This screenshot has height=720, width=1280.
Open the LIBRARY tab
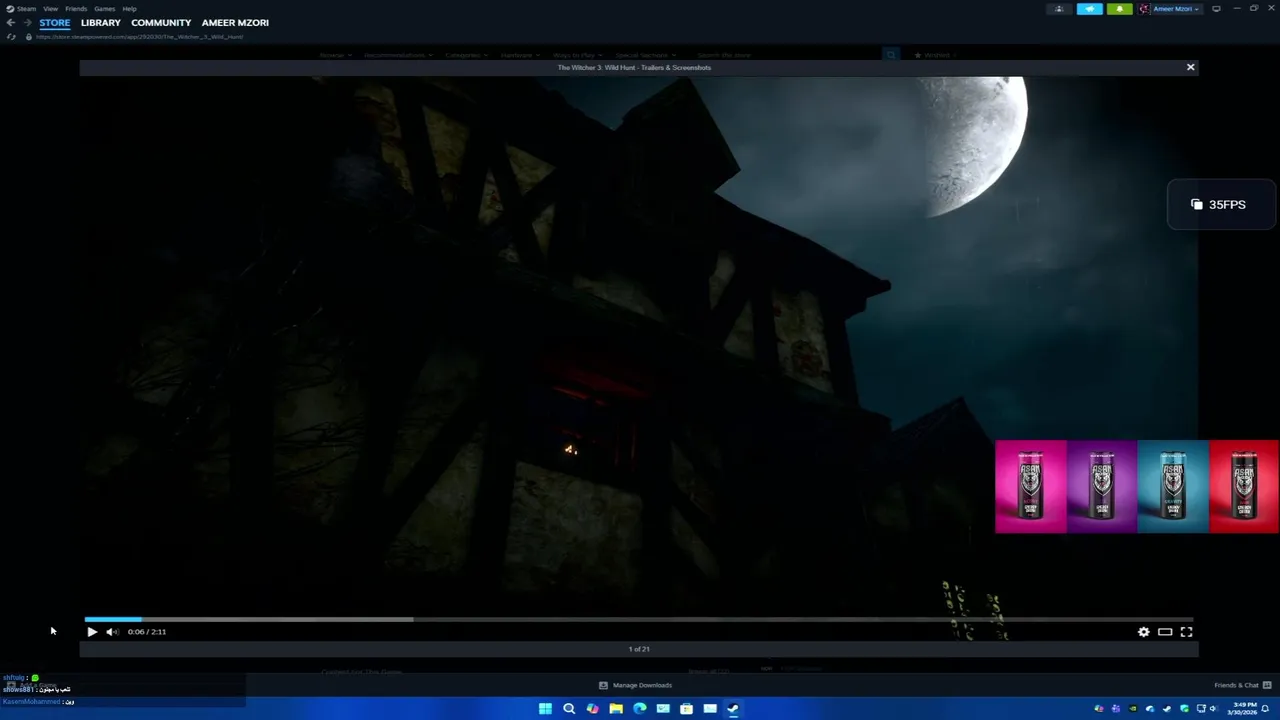point(100,22)
